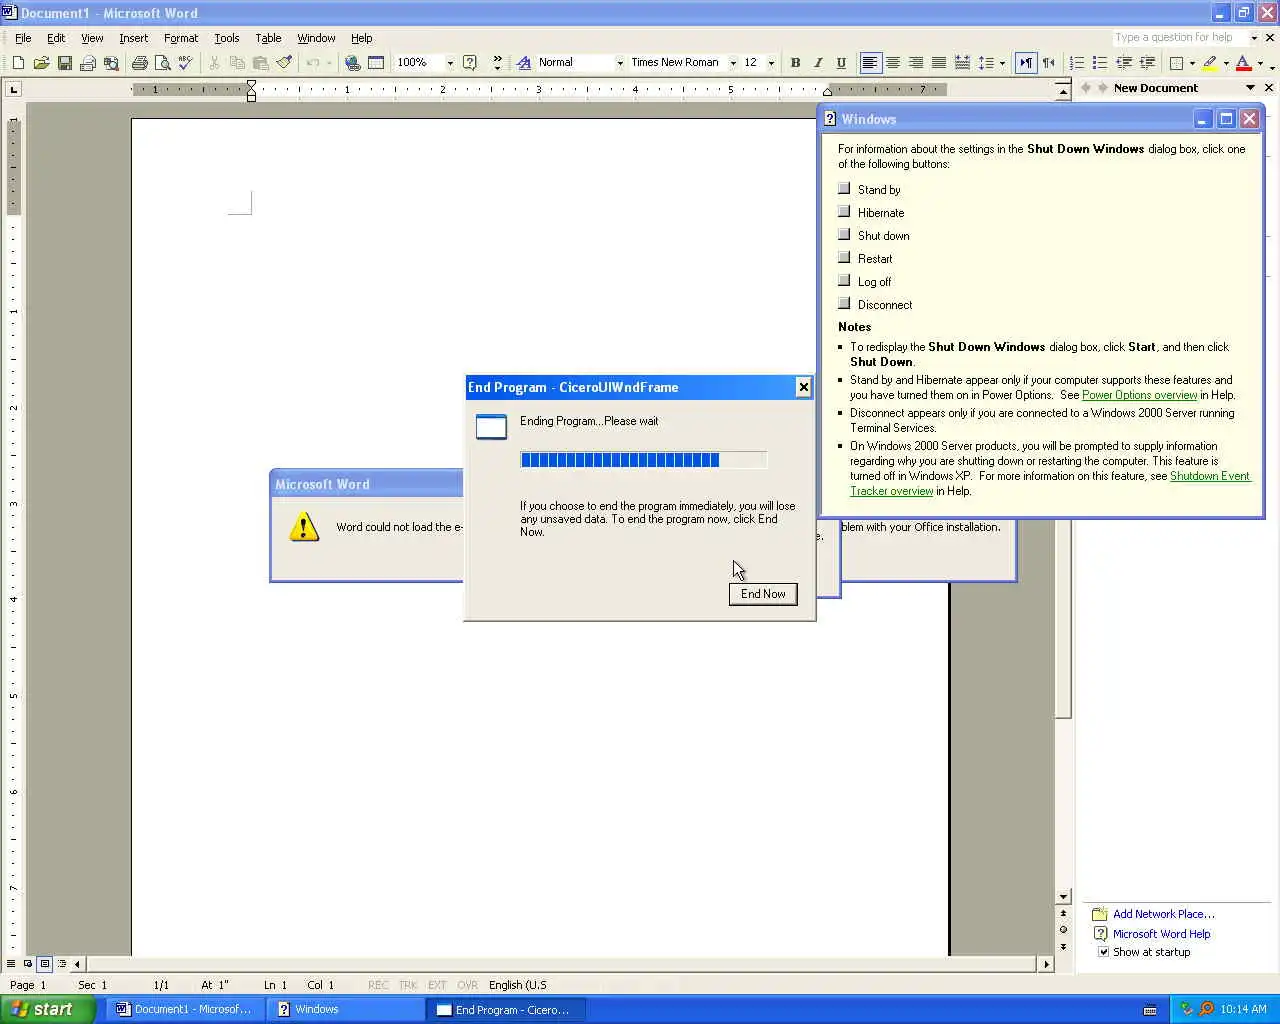The height and width of the screenshot is (1024, 1280).
Task: Apply the yellow Highlight marker
Action: point(1210,62)
